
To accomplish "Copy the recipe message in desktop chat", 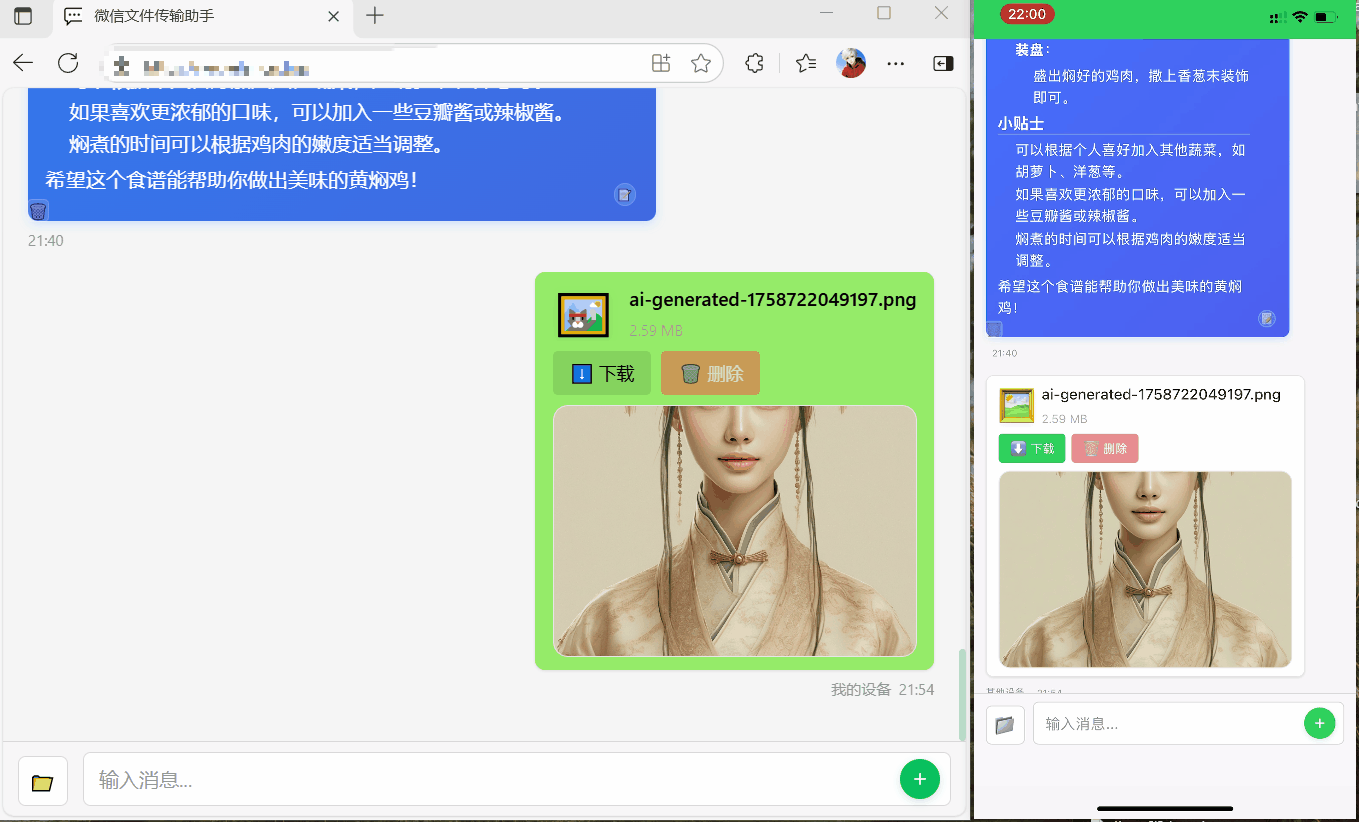I will pyautogui.click(x=624, y=195).
